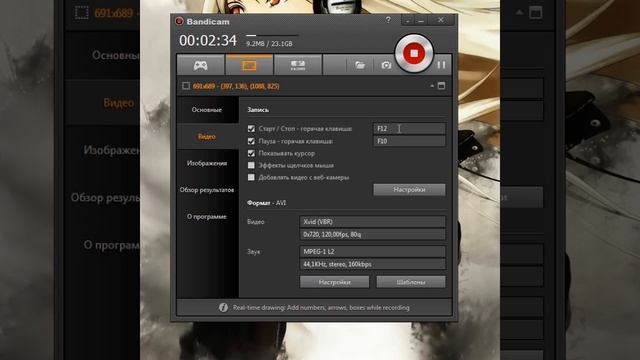Click the Формат - AVI heading
This screenshot has height=360, width=640.
click(x=267, y=203)
